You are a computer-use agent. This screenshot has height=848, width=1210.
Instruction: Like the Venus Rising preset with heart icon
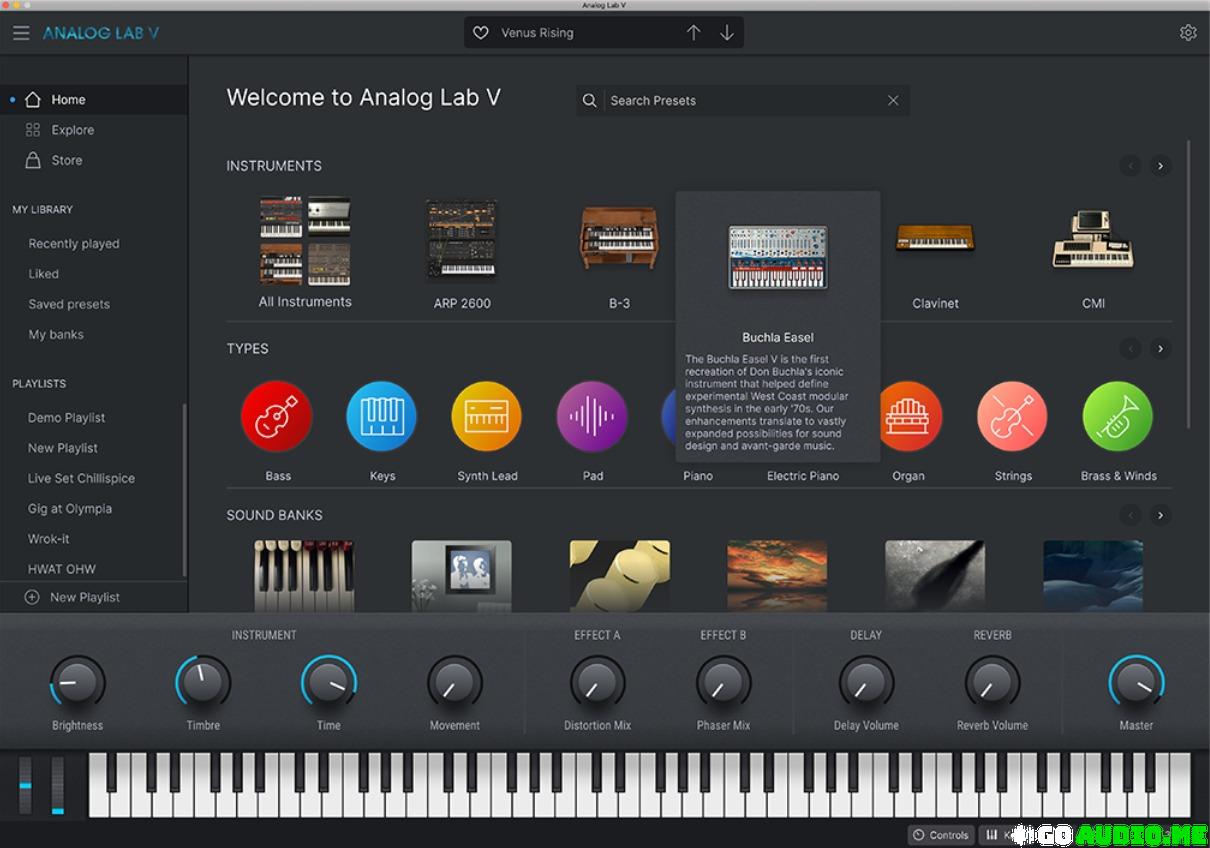pos(480,33)
